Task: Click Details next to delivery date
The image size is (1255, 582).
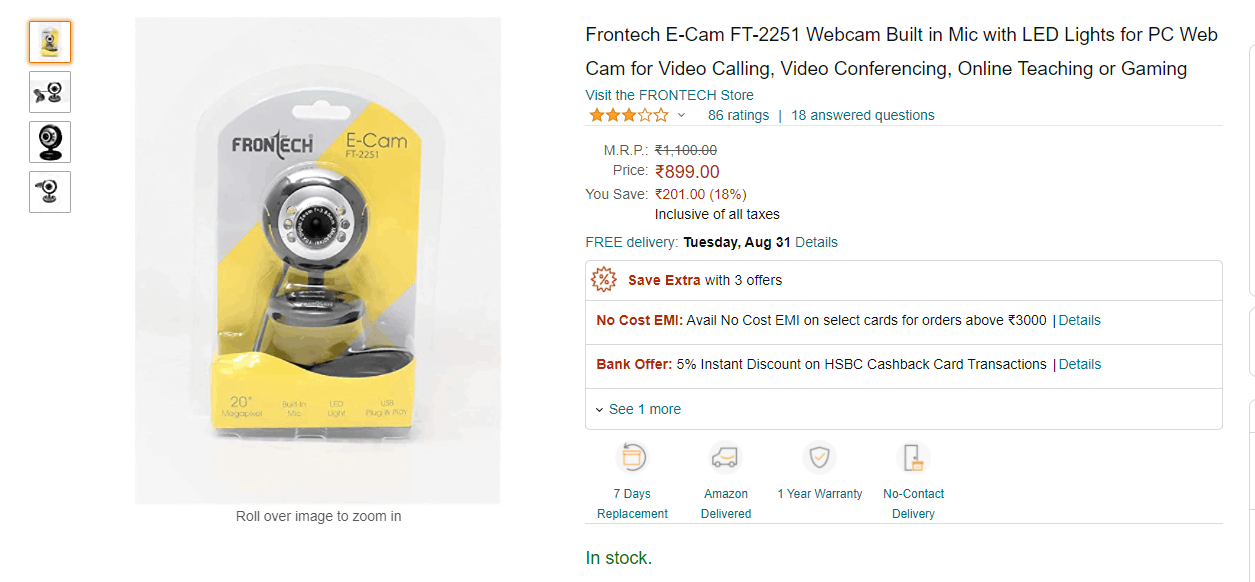Action: [x=816, y=242]
